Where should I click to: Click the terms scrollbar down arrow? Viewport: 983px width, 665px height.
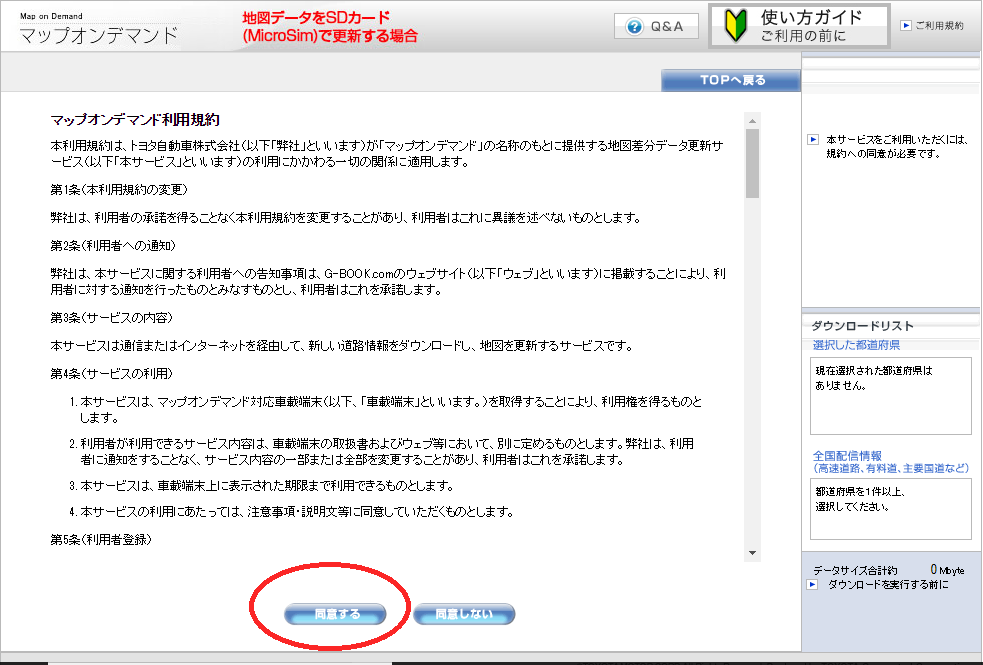tap(752, 553)
